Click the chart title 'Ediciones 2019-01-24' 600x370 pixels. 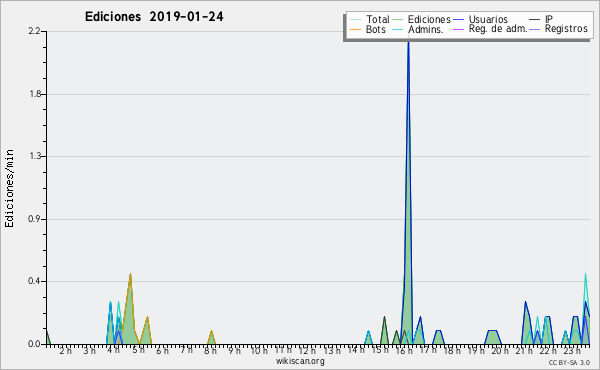point(154,17)
